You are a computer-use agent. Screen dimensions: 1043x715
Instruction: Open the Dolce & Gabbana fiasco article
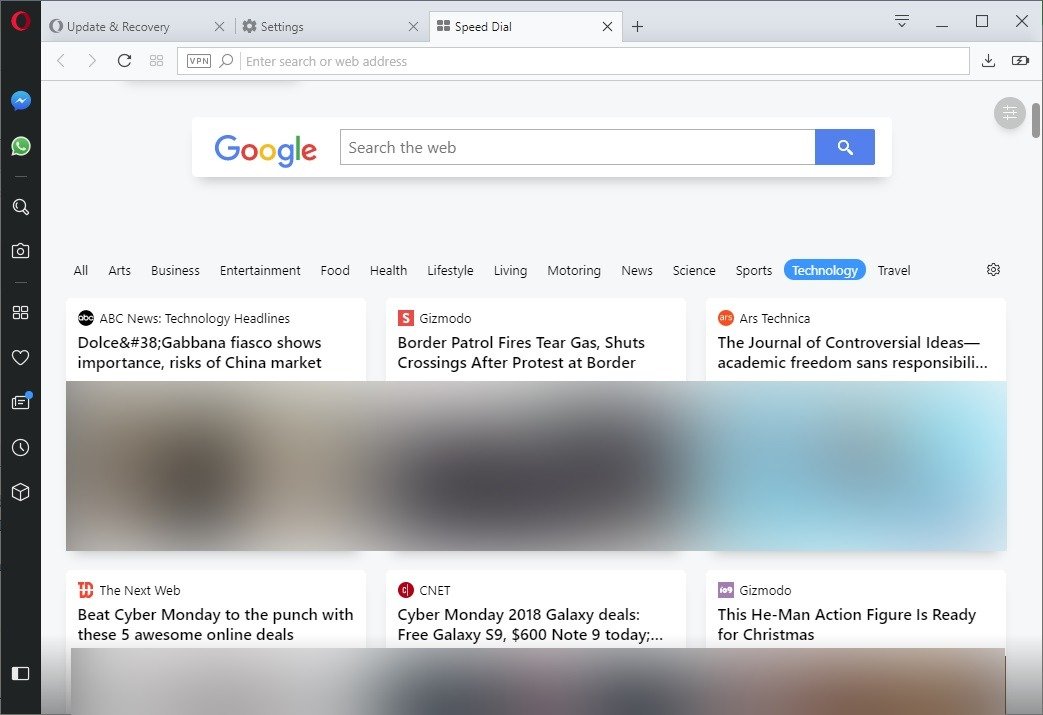tap(200, 353)
